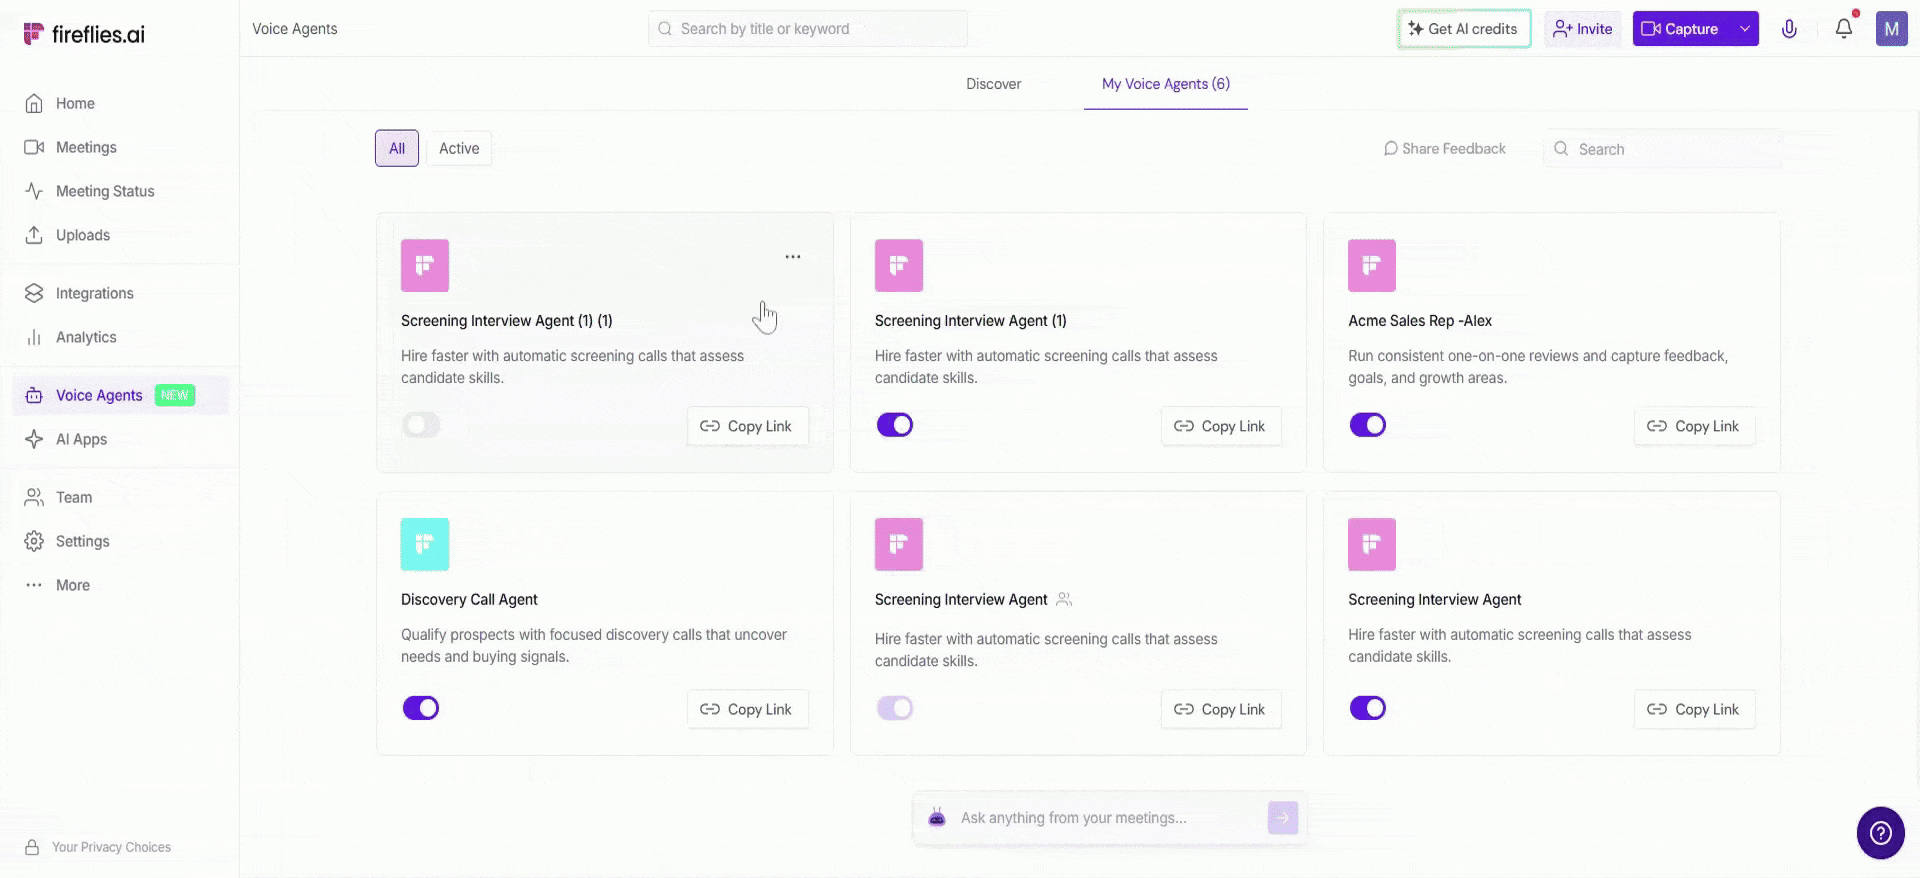The image size is (1920, 878).
Task: Open the help question mark button
Action: point(1880,832)
